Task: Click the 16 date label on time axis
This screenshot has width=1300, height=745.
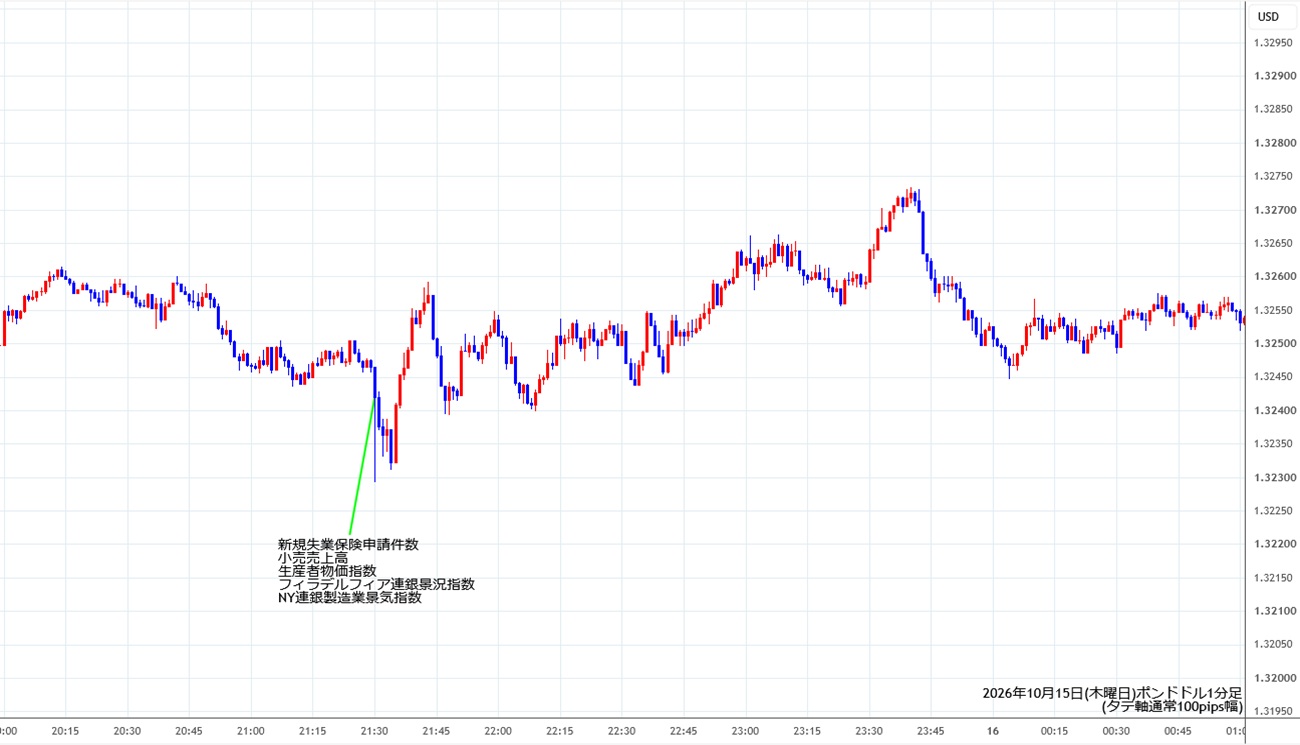Action: coord(993,731)
